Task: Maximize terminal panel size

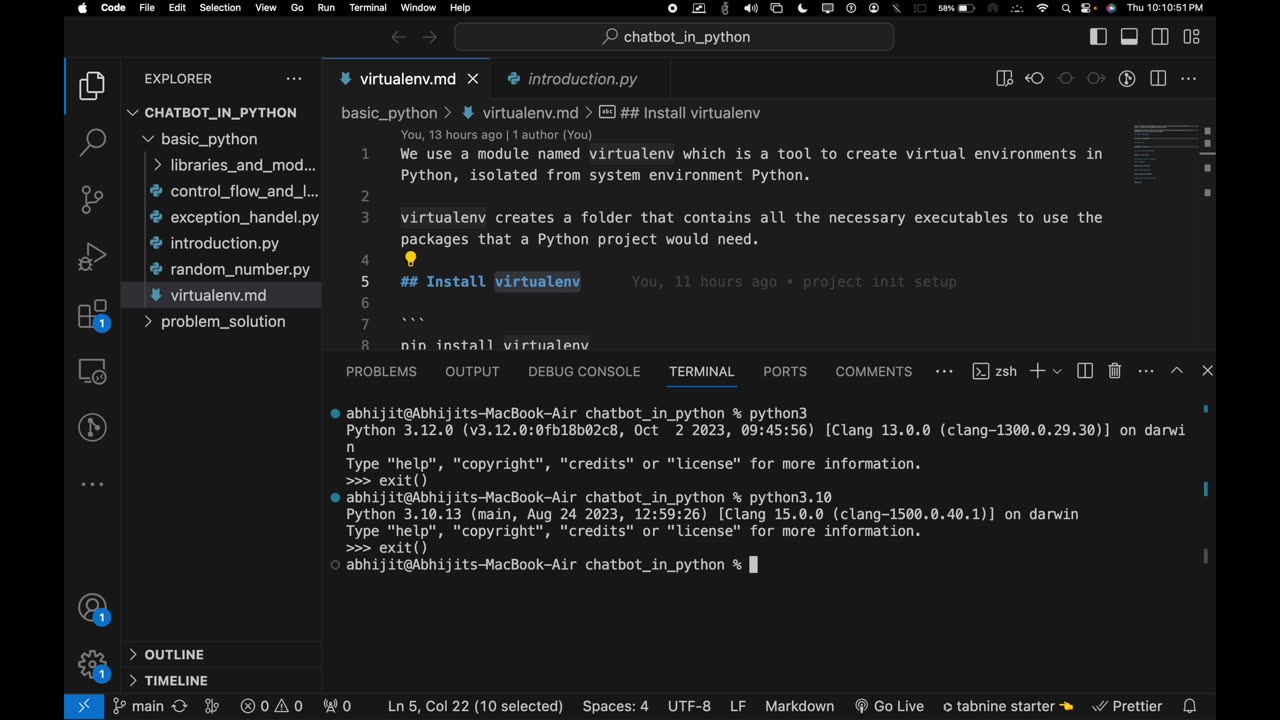Action: click(1177, 371)
